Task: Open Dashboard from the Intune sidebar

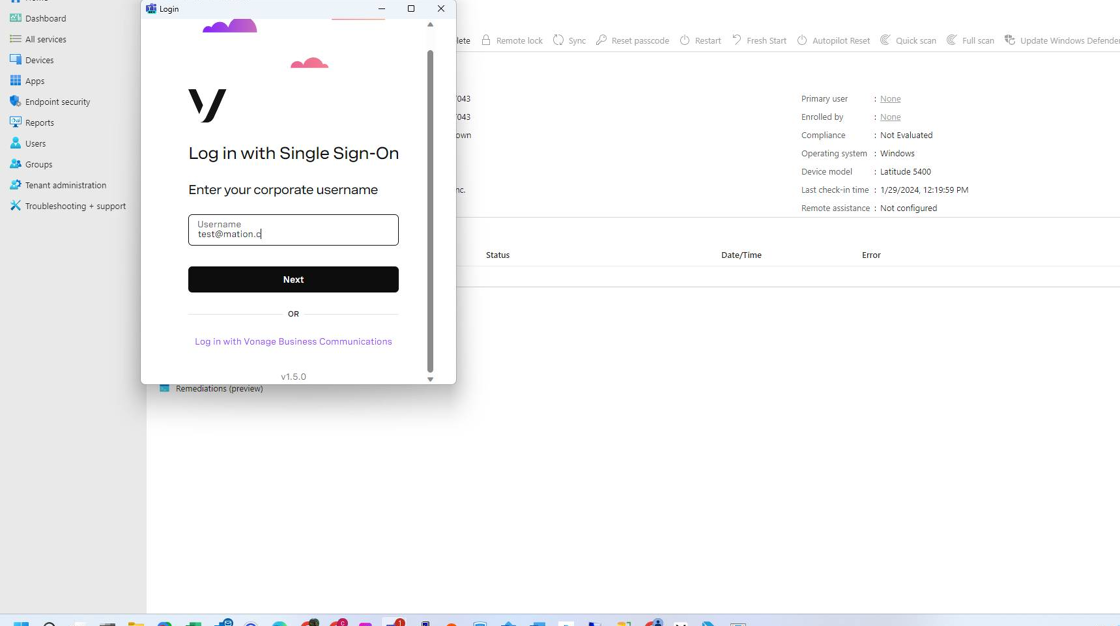Action: (38, 19)
